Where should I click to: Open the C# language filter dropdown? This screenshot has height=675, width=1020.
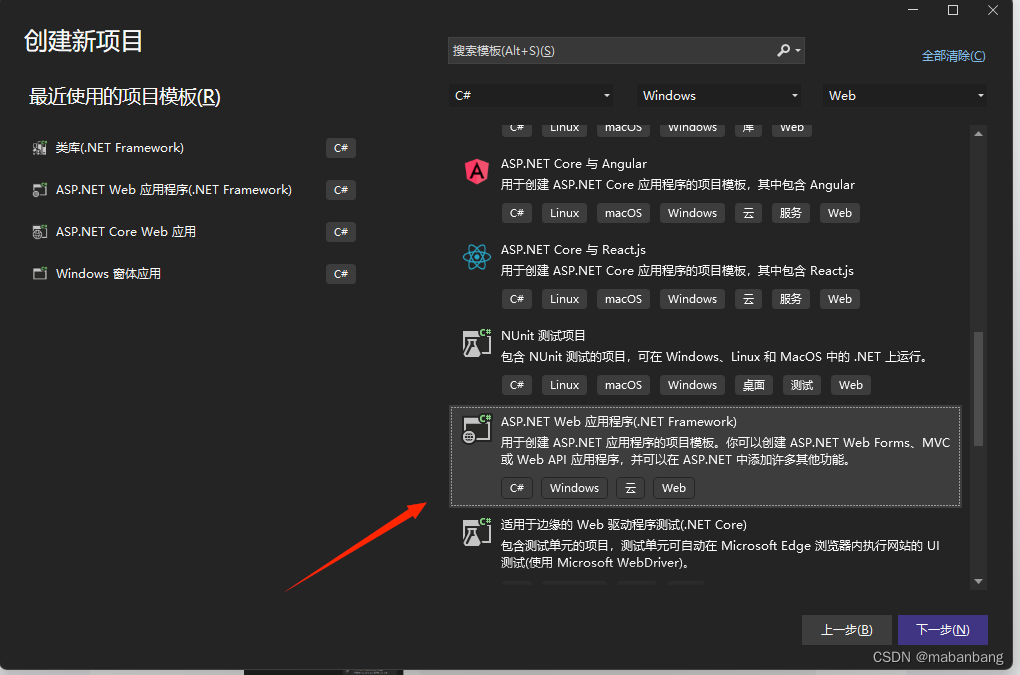pyautogui.click(x=531, y=96)
